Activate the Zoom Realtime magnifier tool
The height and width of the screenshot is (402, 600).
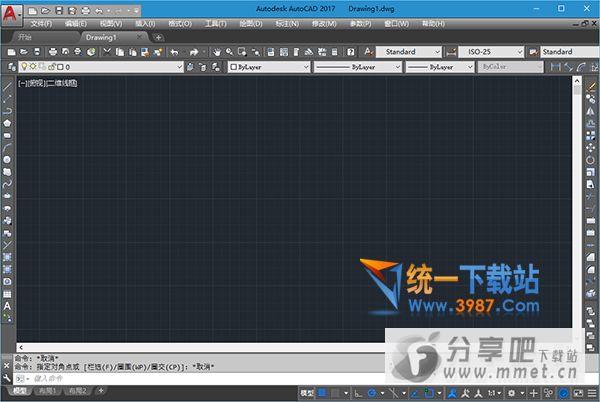pos(230,52)
